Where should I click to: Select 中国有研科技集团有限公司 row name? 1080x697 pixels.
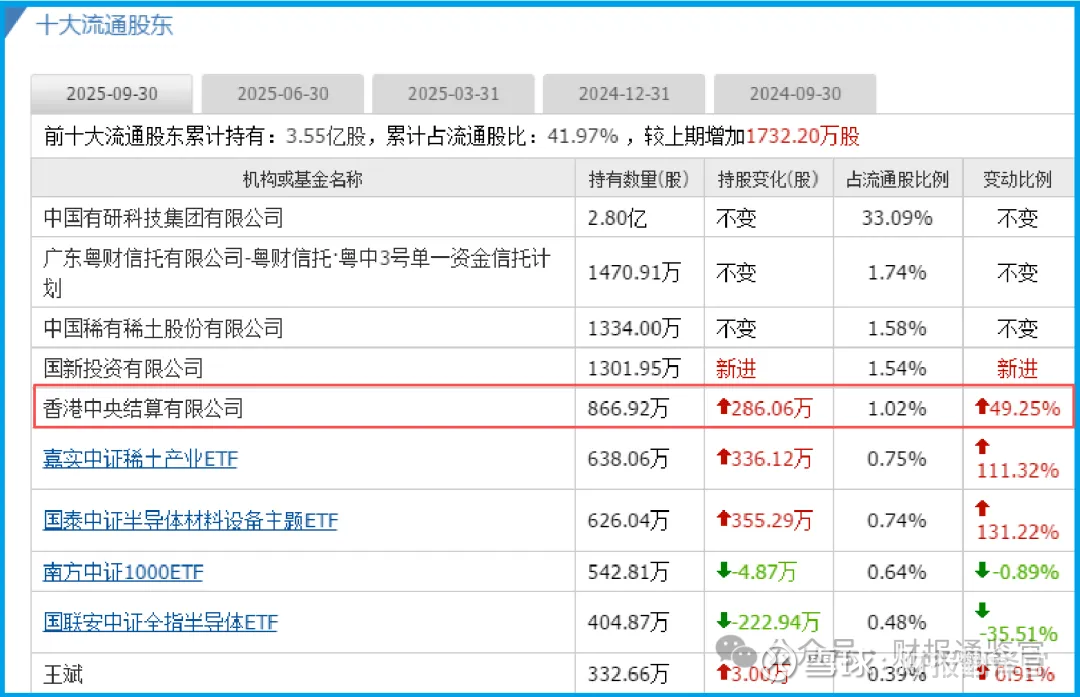(163, 218)
